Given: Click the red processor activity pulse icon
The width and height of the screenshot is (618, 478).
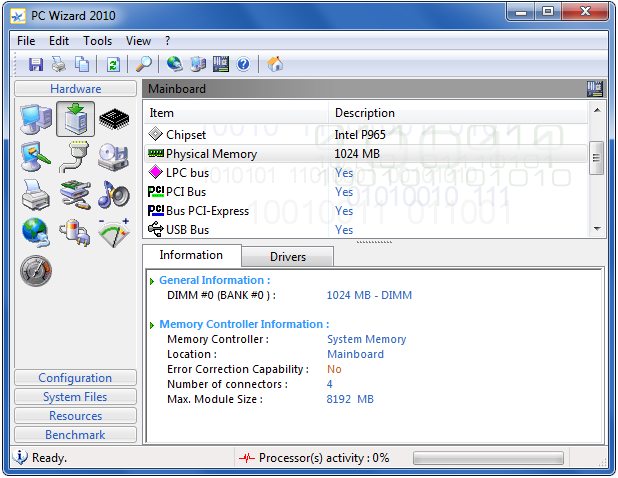Looking at the screenshot, I should (x=247, y=458).
